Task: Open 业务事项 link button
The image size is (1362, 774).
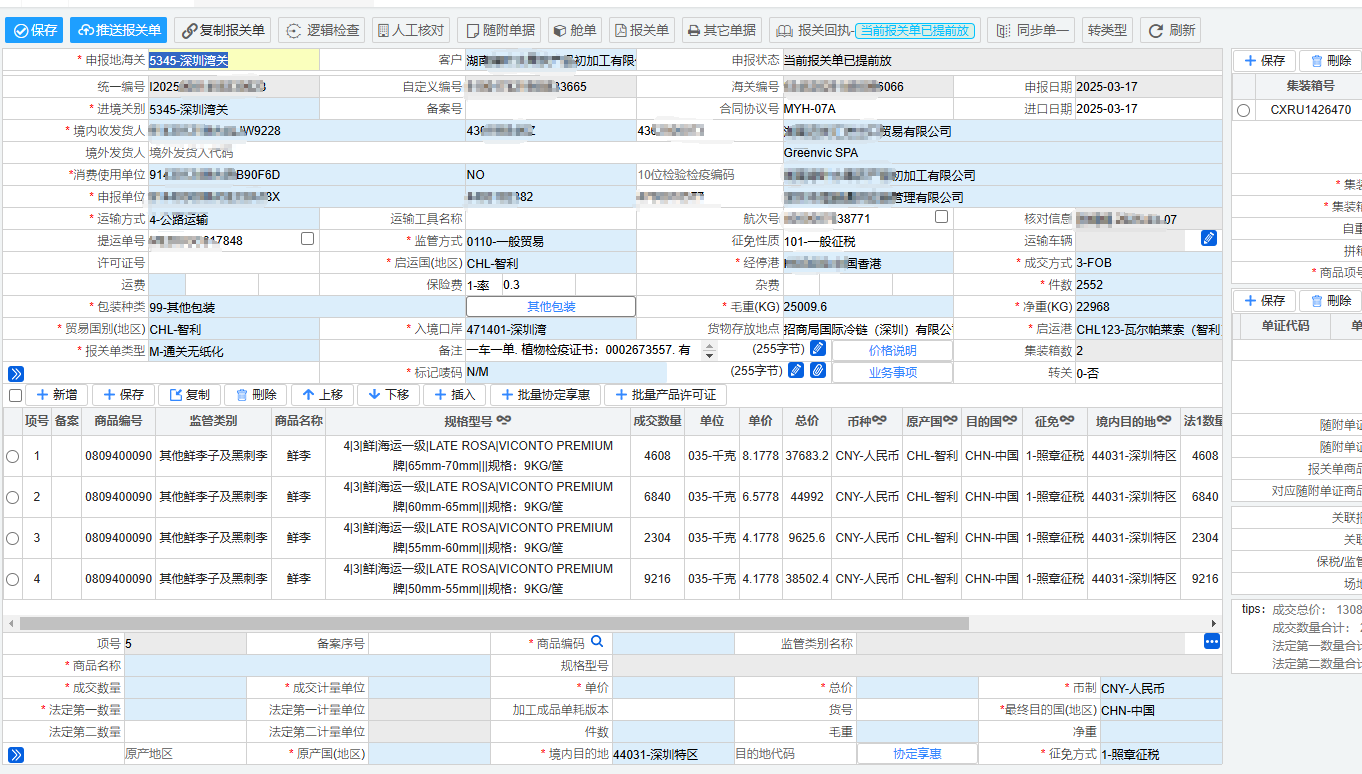Action: click(x=892, y=372)
